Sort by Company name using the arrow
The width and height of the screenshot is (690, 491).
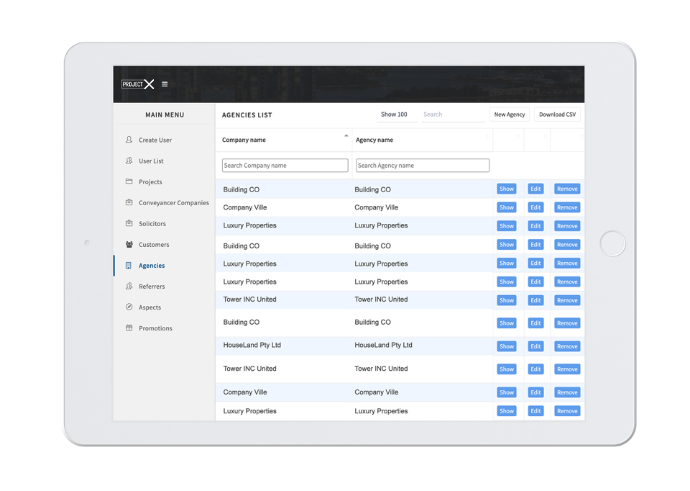coord(346,136)
